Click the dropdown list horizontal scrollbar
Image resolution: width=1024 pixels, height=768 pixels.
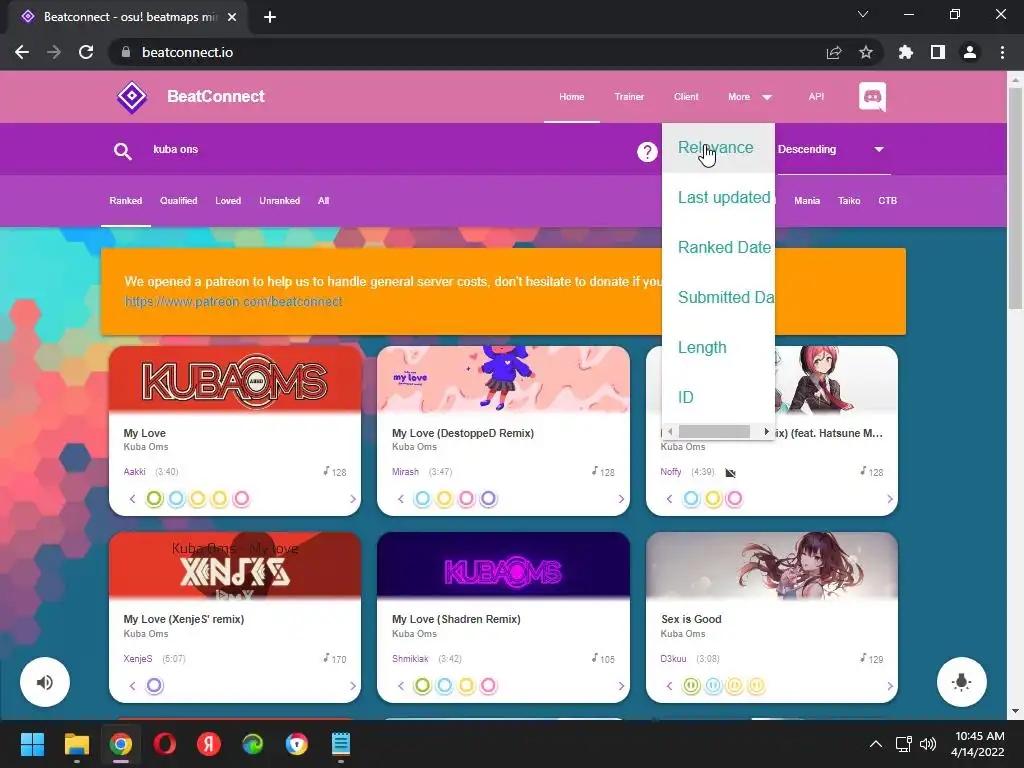(714, 432)
